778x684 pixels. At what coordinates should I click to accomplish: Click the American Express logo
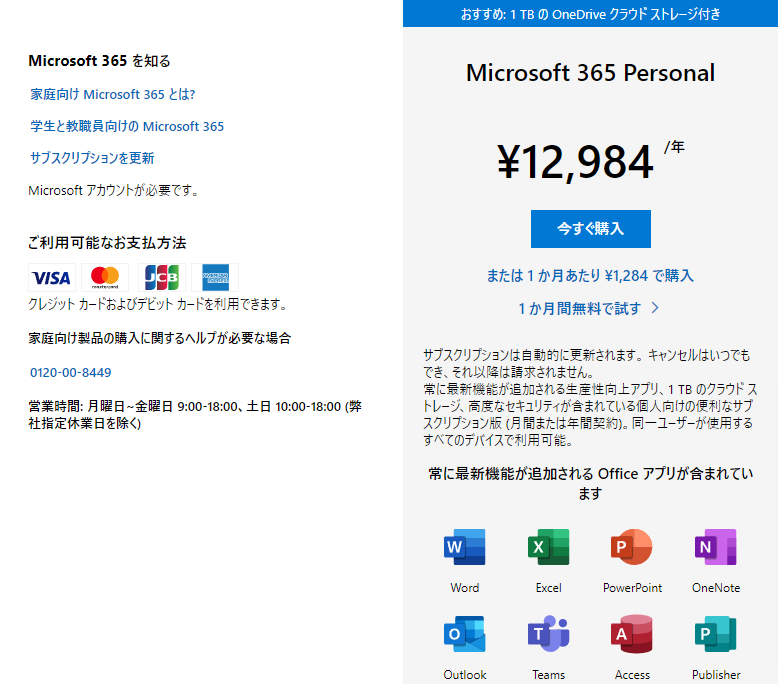pos(215,277)
